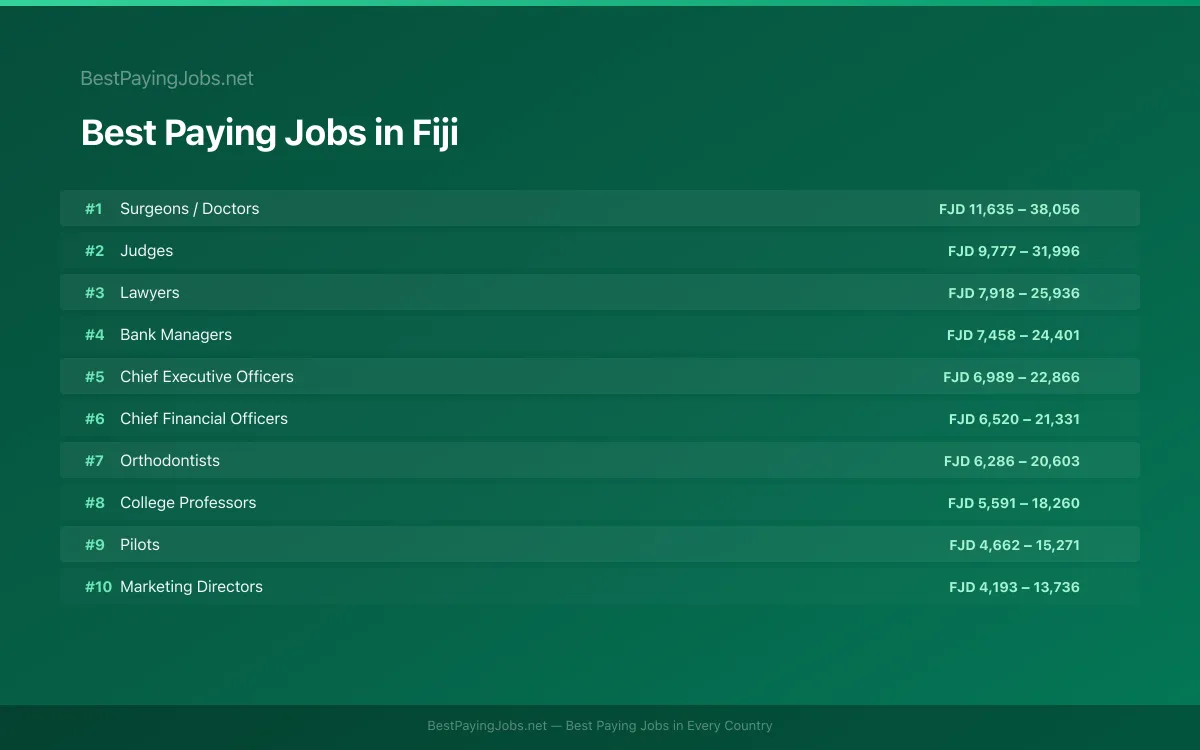The image size is (1200, 750).
Task: Select the Chief Financial Officers job title
Action: [x=204, y=419]
